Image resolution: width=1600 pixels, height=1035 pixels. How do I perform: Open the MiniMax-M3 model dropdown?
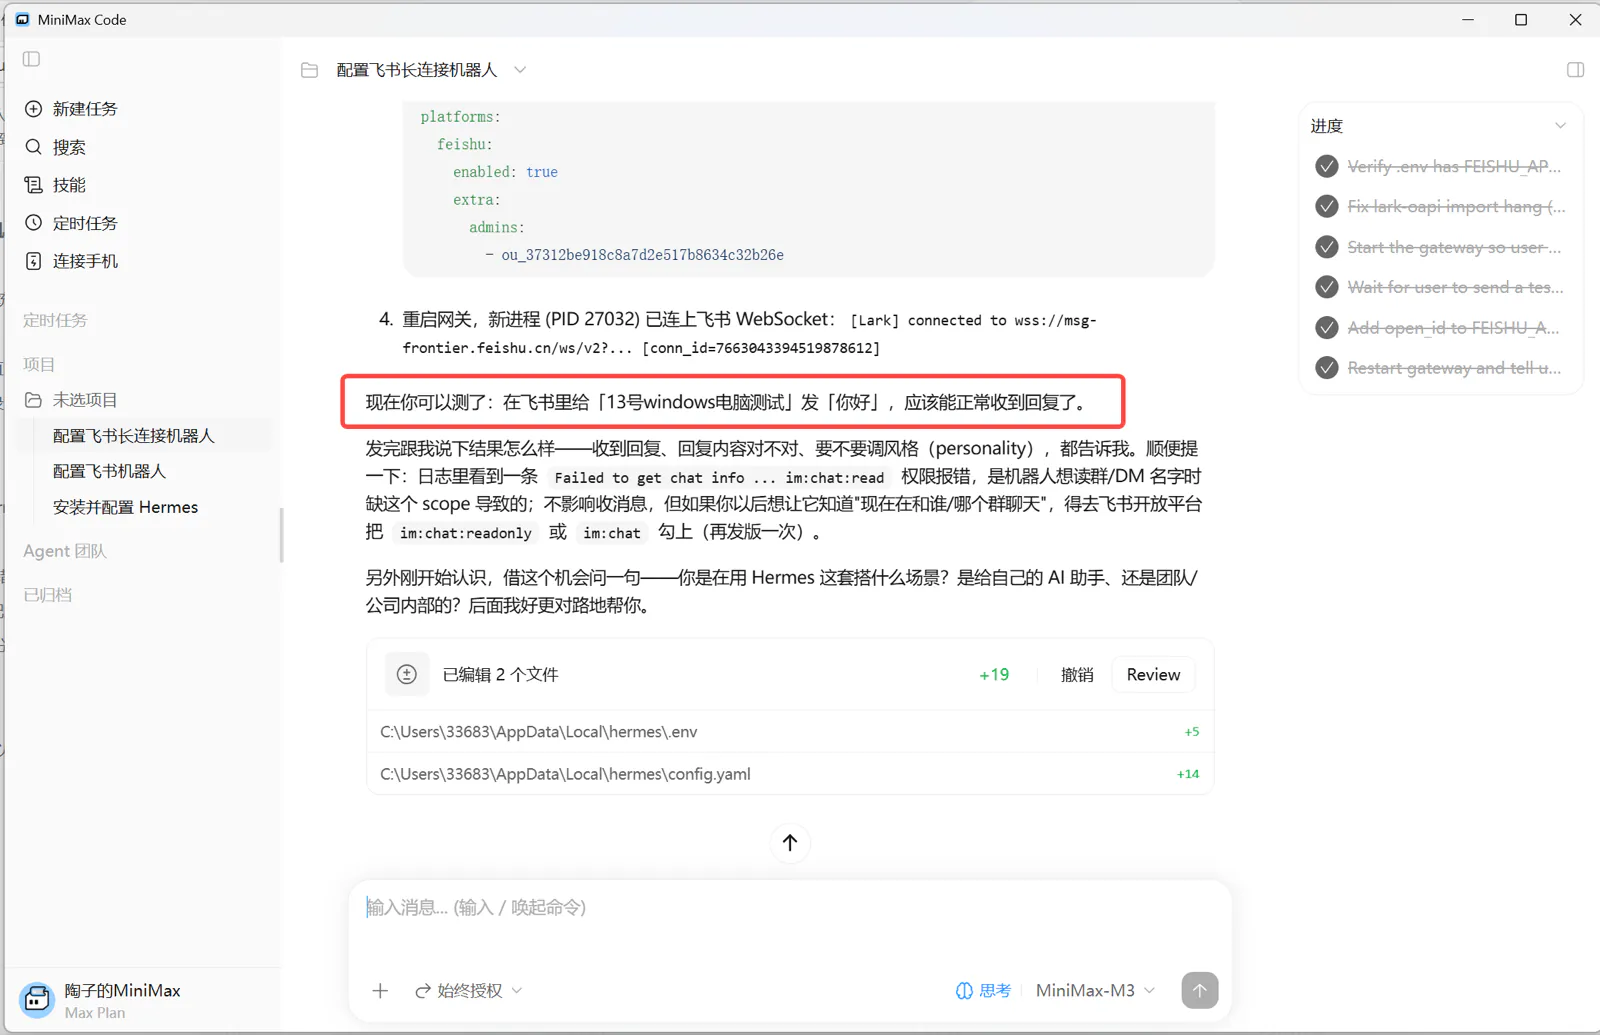click(x=1095, y=991)
